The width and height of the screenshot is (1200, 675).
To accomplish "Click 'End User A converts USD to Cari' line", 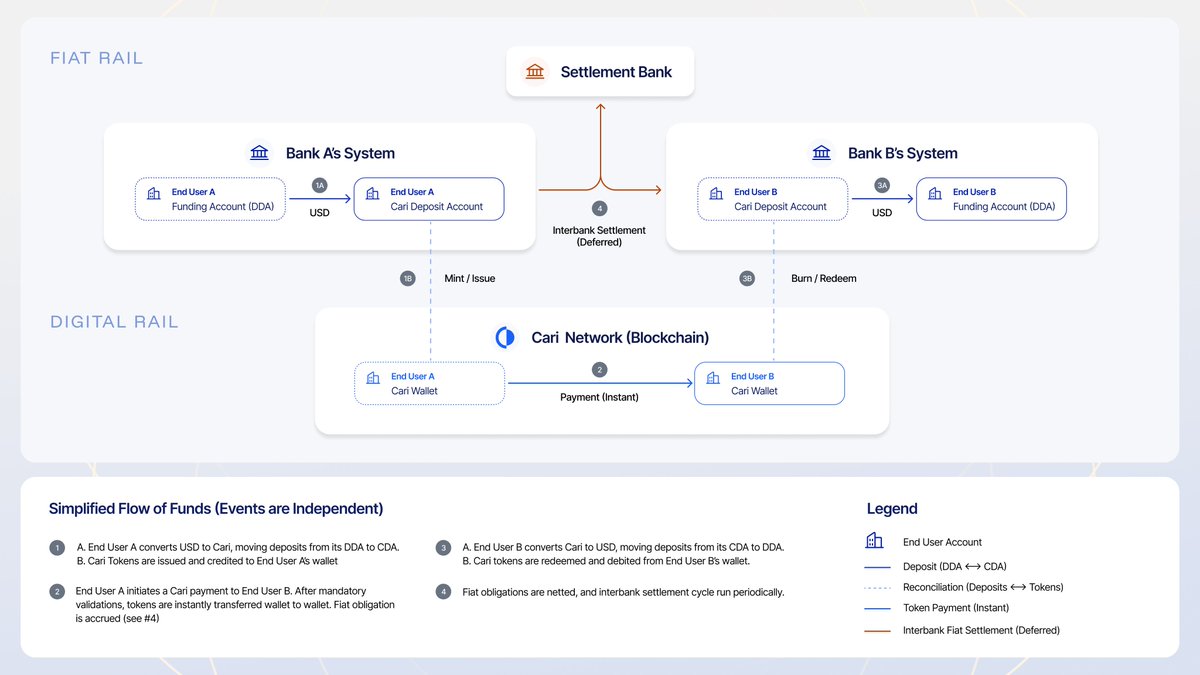I will [x=239, y=548].
